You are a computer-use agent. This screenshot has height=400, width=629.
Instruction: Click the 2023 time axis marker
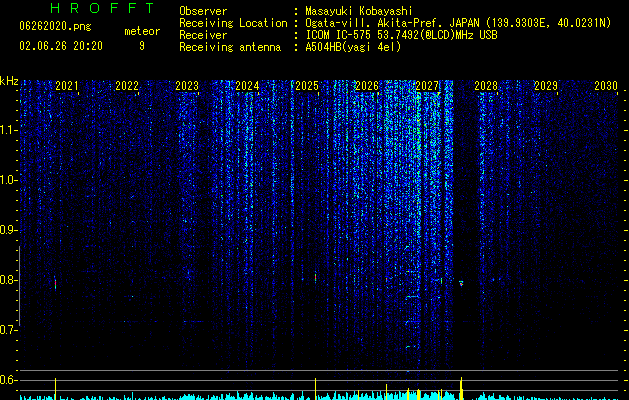[187, 86]
